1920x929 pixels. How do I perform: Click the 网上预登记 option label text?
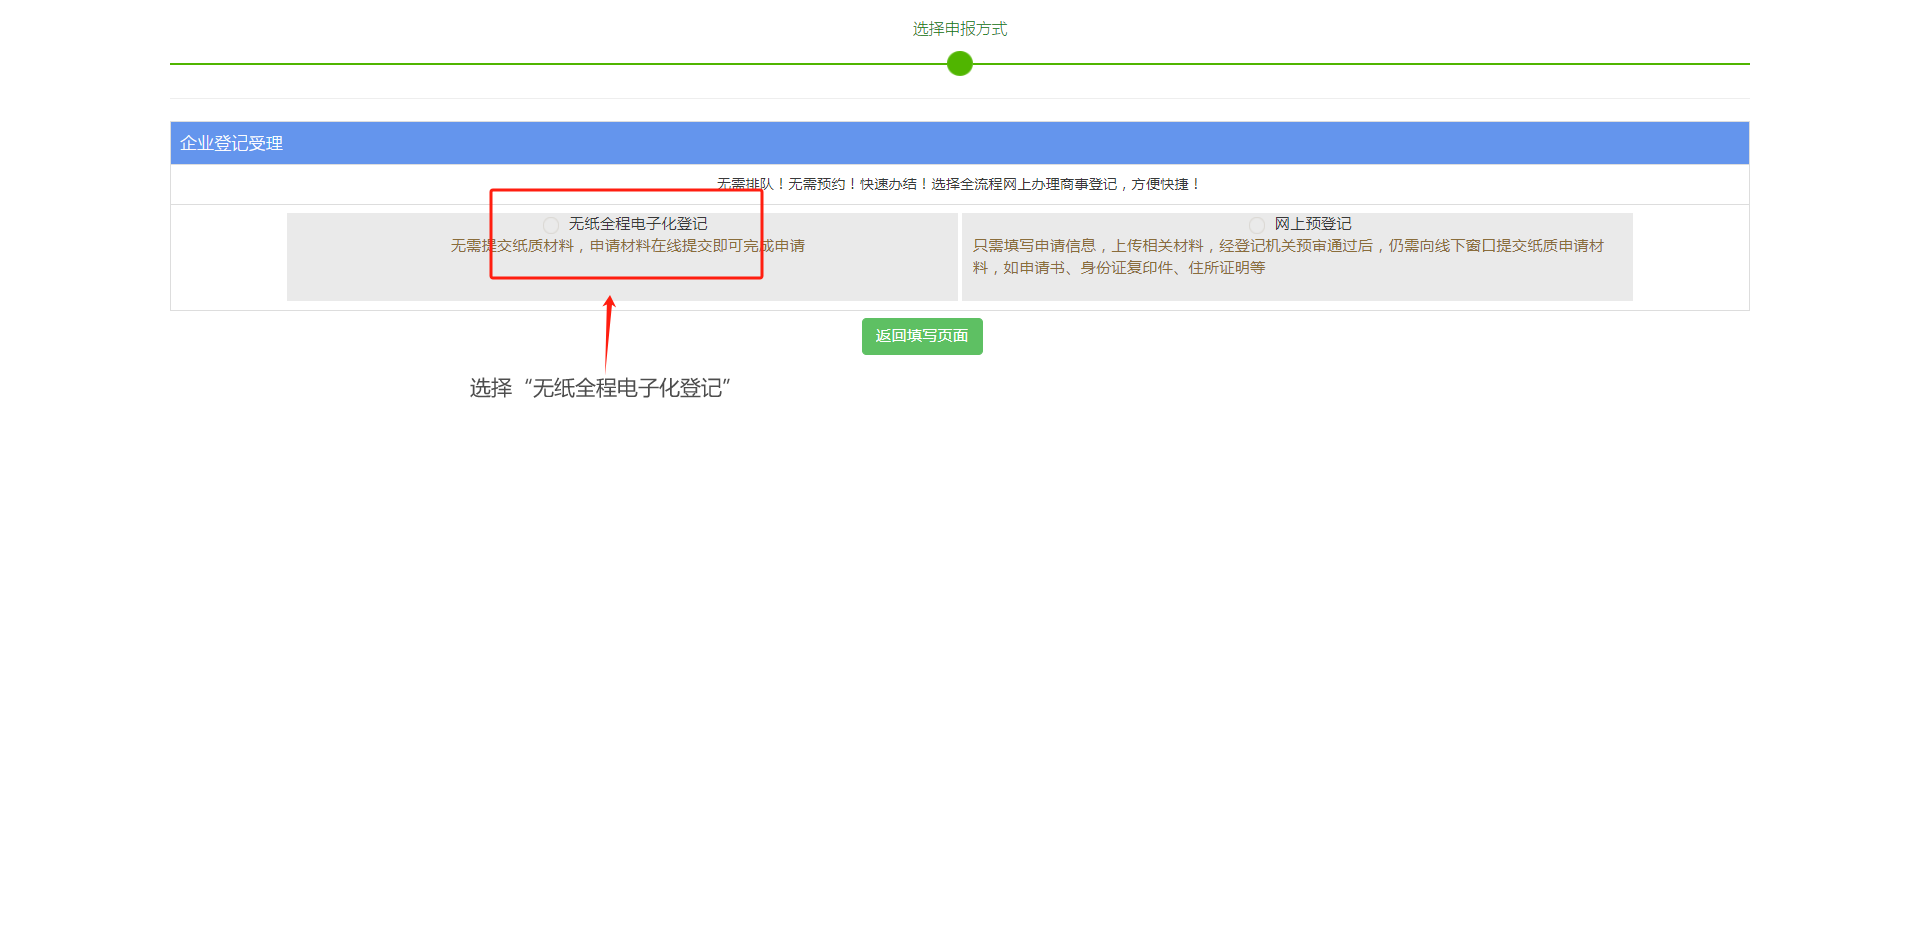(x=1313, y=224)
